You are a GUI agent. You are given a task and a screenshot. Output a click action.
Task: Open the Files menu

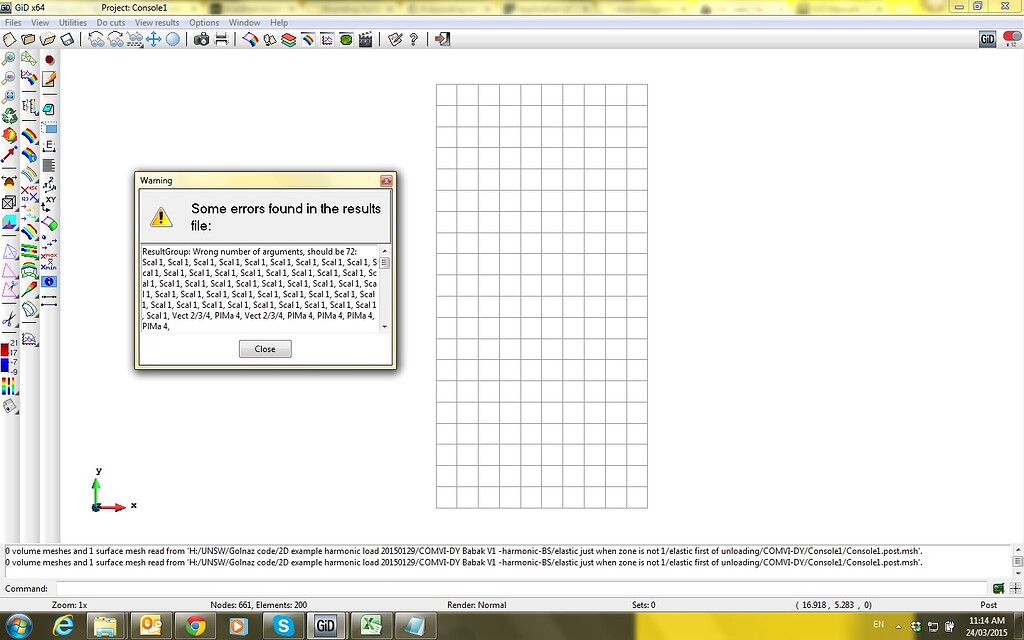12,22
